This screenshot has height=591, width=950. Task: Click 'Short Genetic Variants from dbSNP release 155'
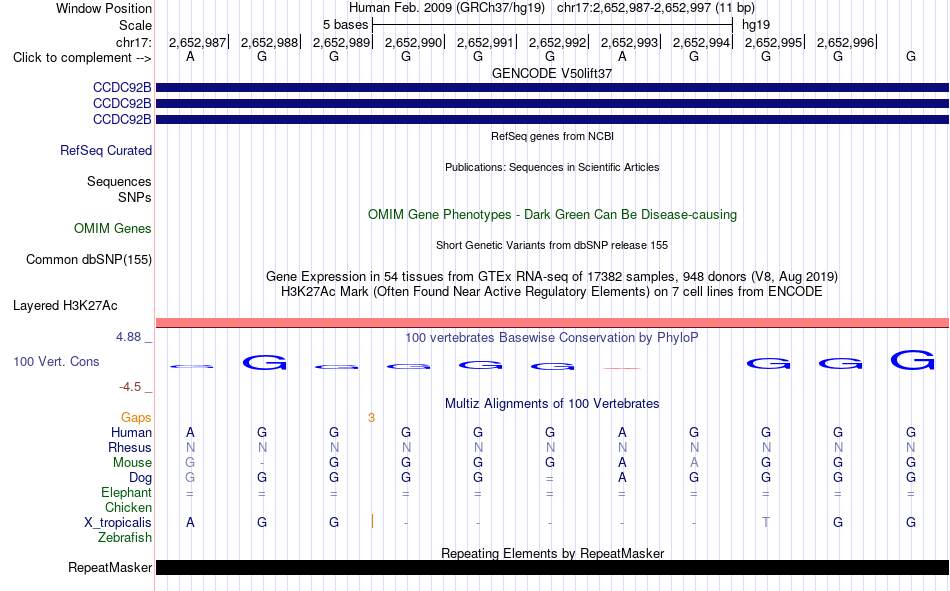(x=552, y=245)
